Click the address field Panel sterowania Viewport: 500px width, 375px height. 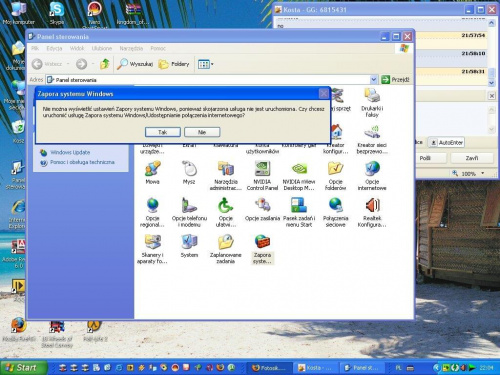(208, 80)
